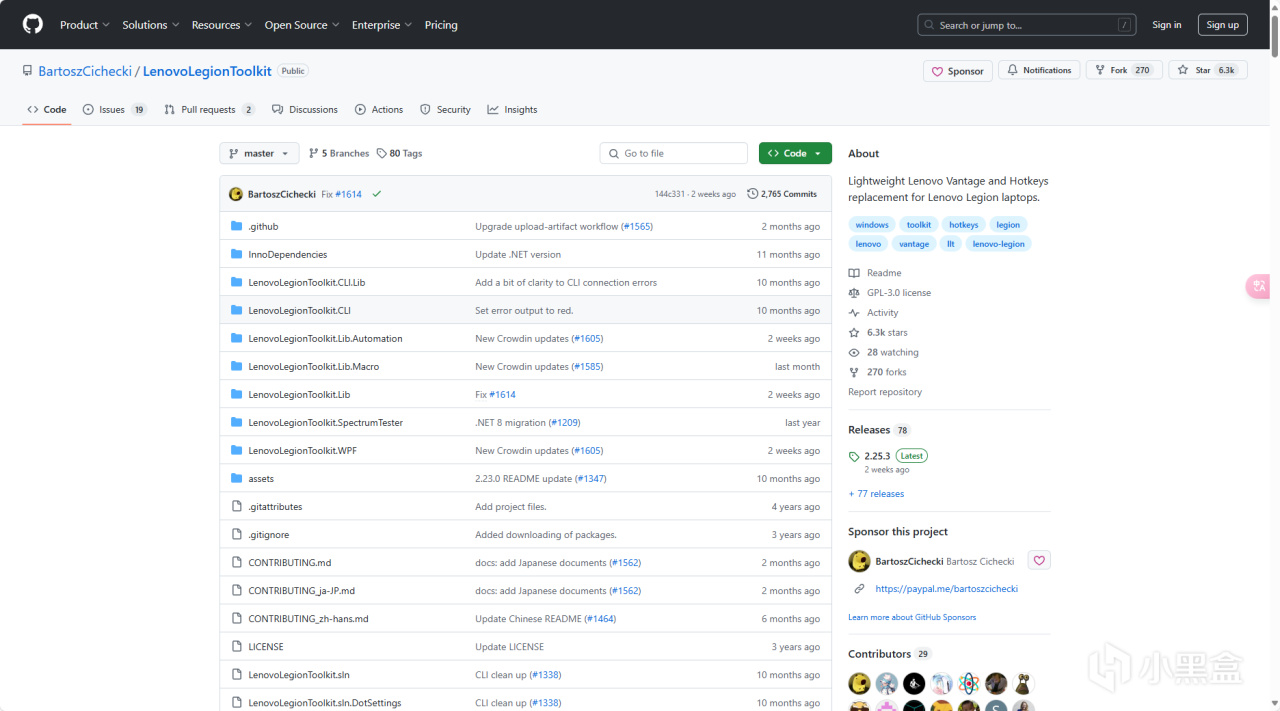Click the sponsor heart button next to Bartosz Cichecki
The width and height of the screenshot is (1280, 711).
click(1039, 561)
